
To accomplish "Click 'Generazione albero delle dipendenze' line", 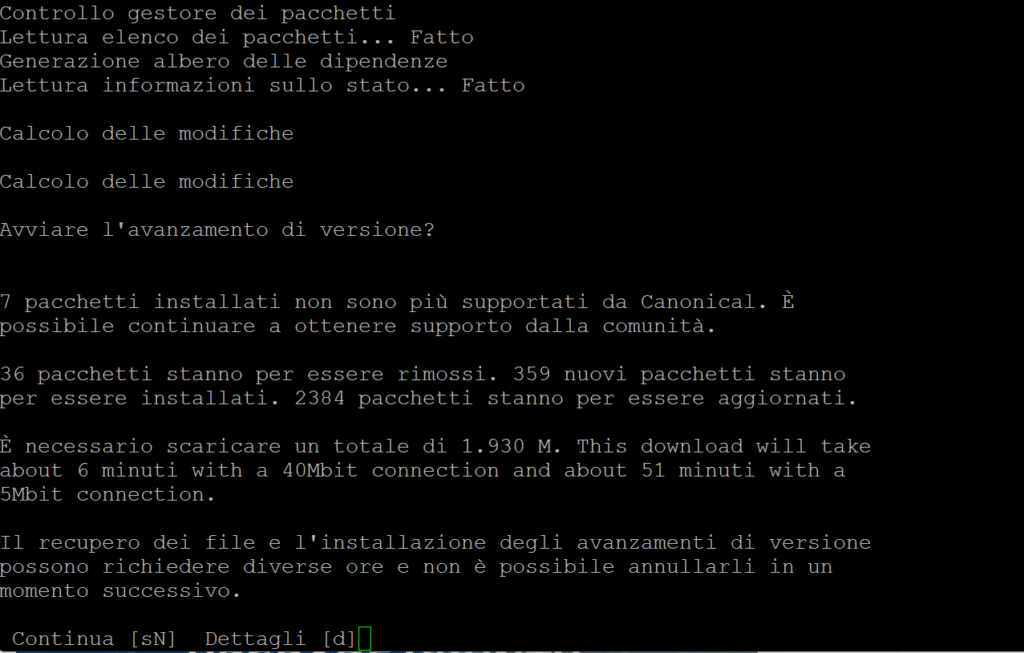I will 224,61.
